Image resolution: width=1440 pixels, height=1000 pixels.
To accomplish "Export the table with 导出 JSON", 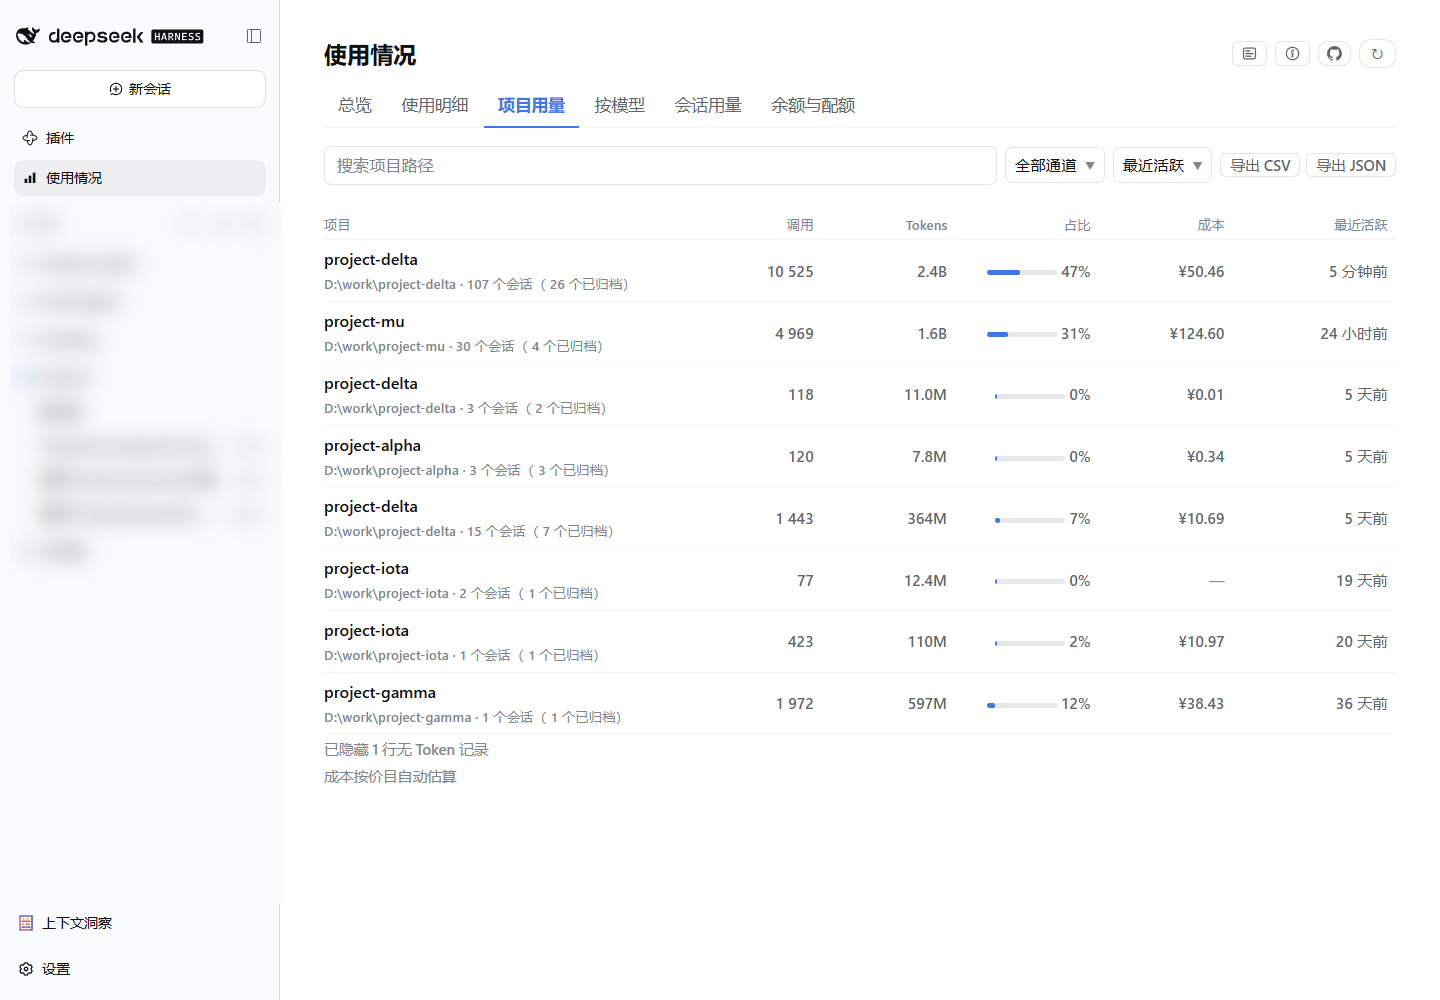I will tap(1351, 166).
